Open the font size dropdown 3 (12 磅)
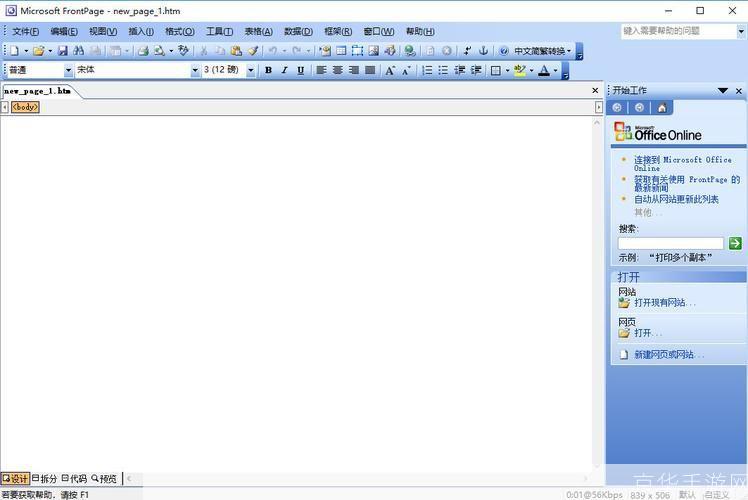Image resolution: width=748 pixels, height=500 pixels. point(250,70)
